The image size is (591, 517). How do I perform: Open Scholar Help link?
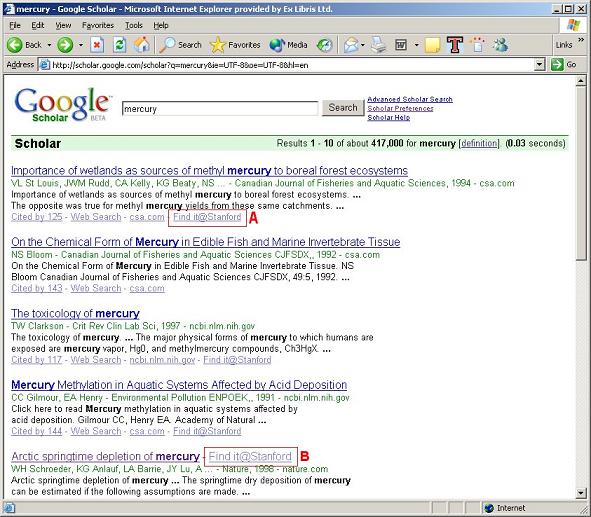click(389, 117)
